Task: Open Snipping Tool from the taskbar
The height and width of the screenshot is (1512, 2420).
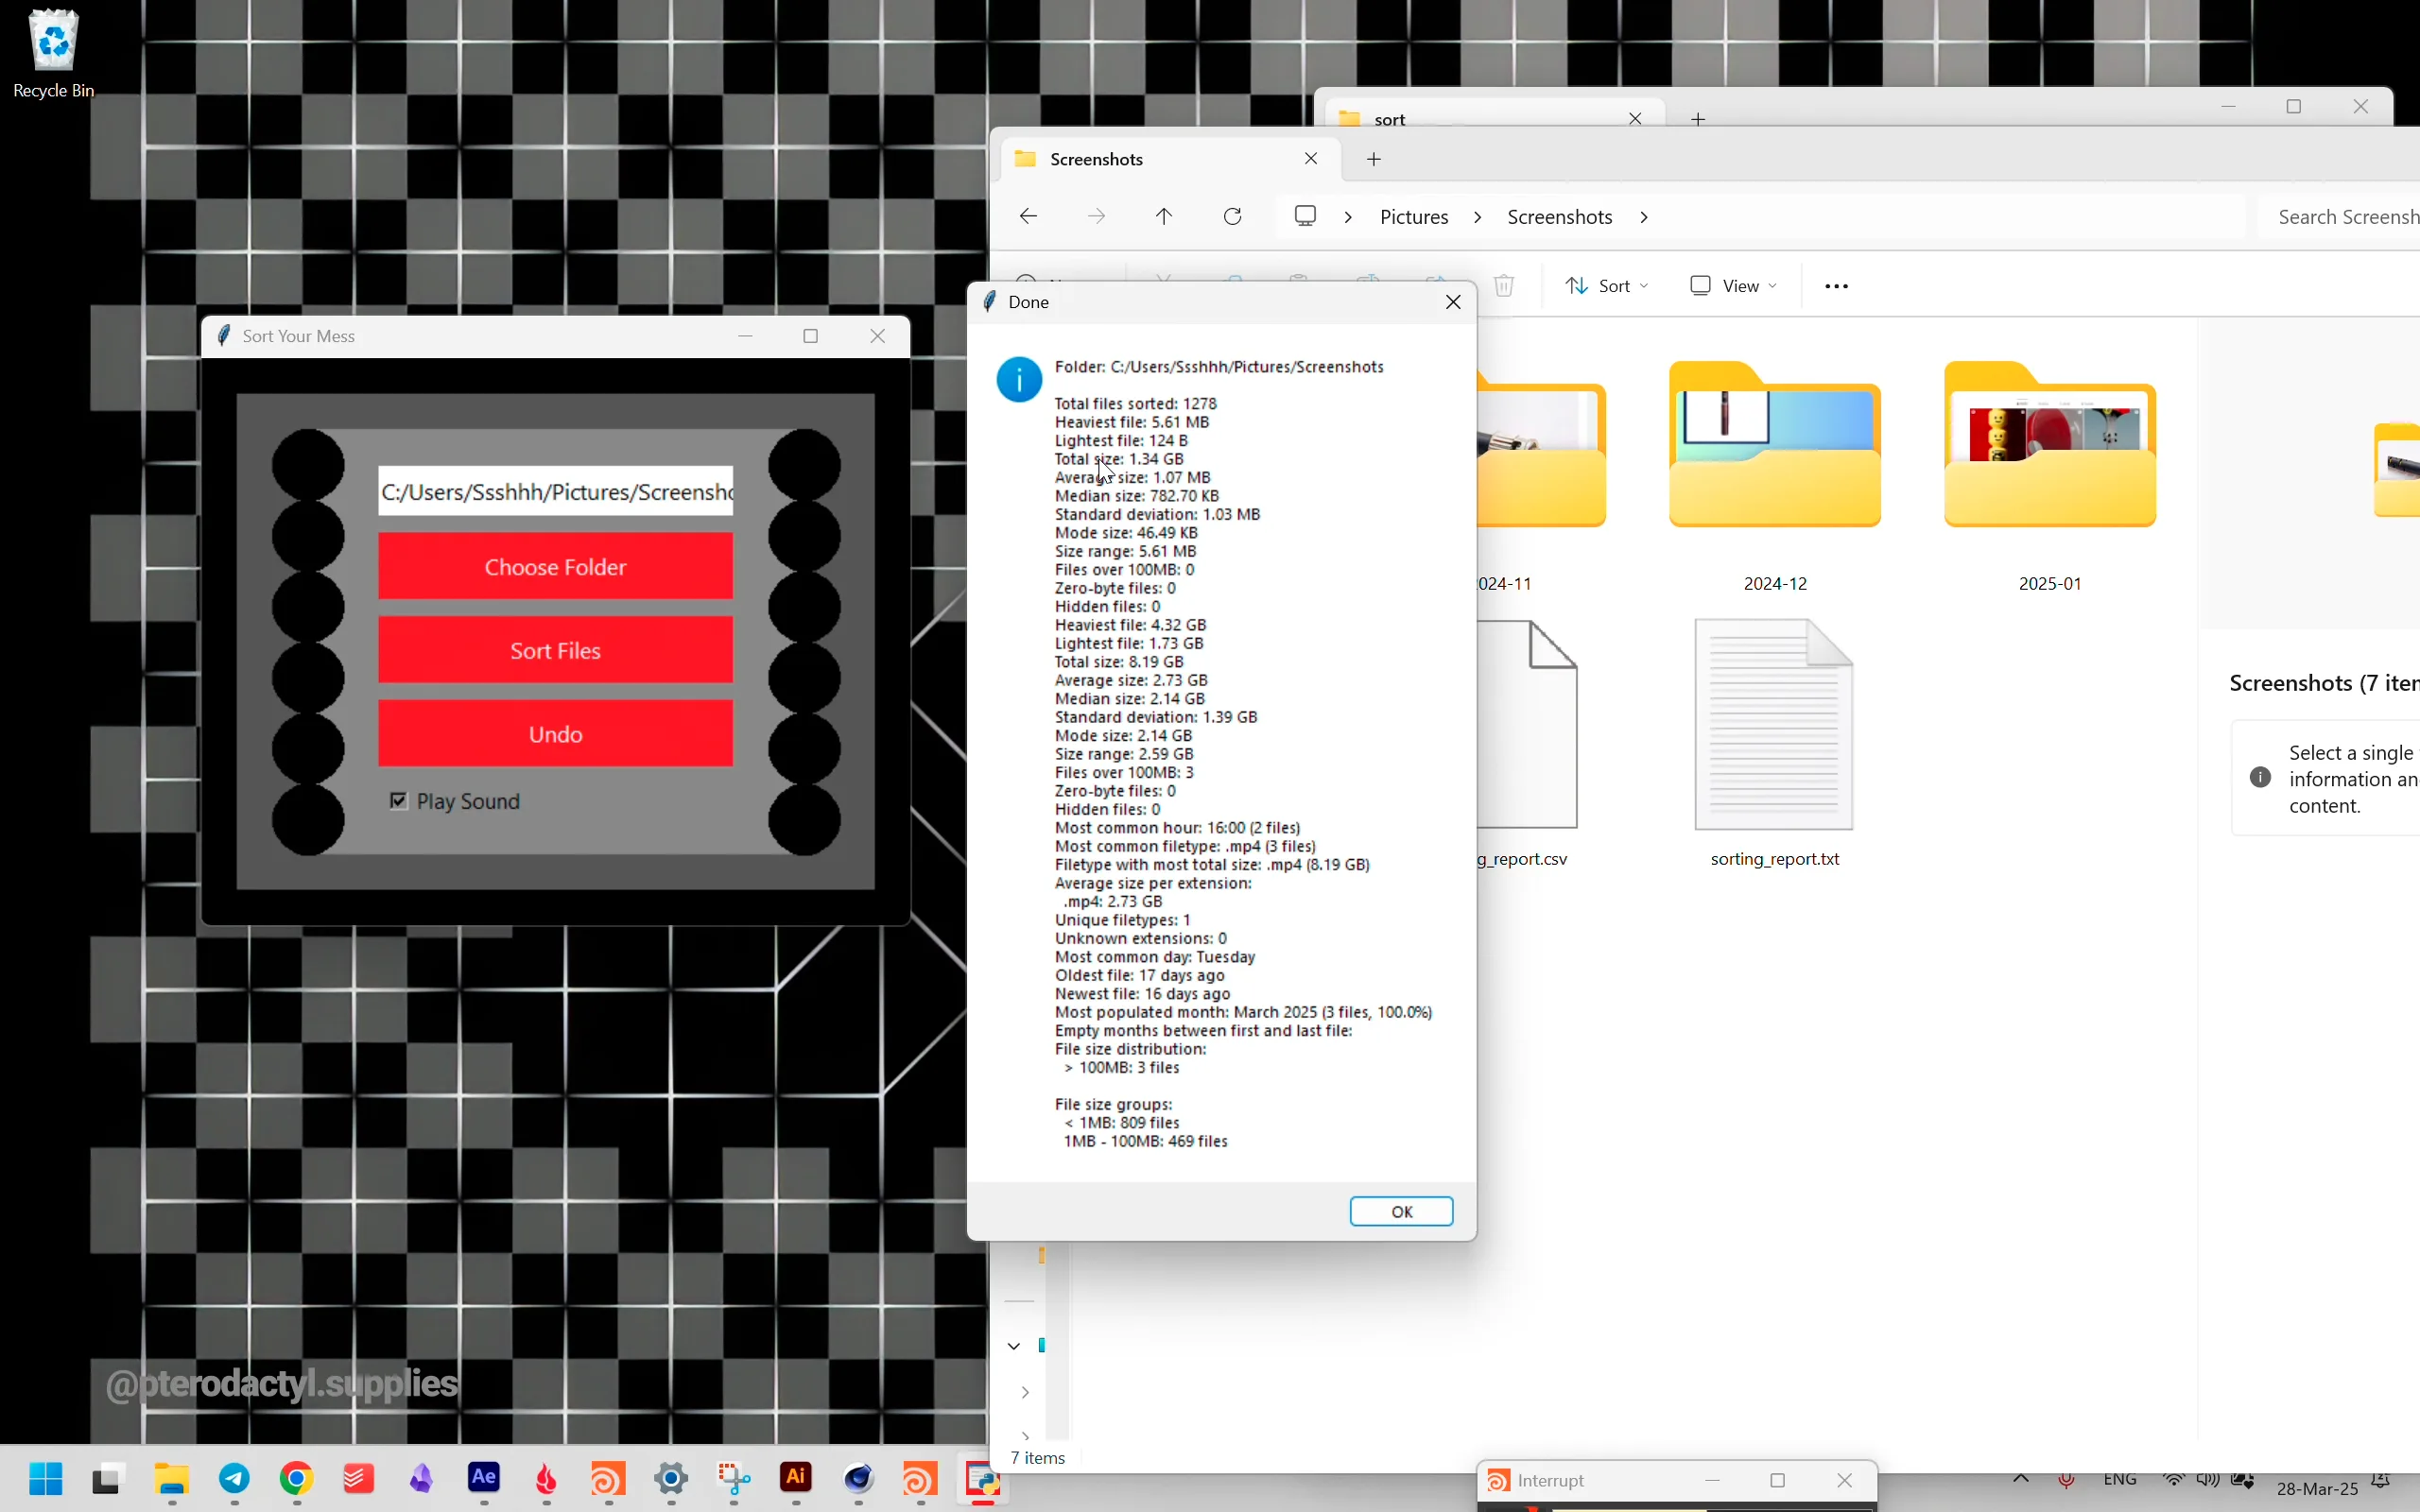Action: (x=734, y=1479)
